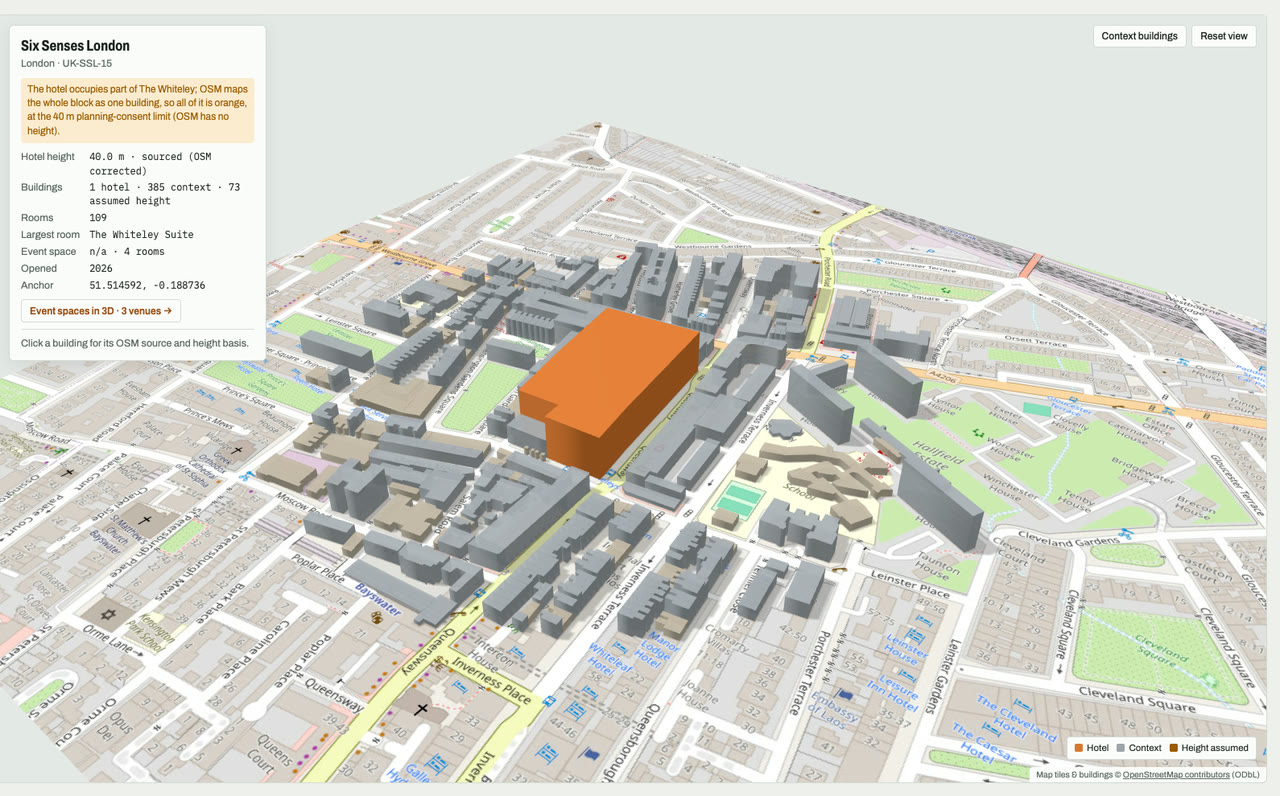1280x796 pixels.
Task: Click the Six Senses London title
Action: [x=75, y=45]
